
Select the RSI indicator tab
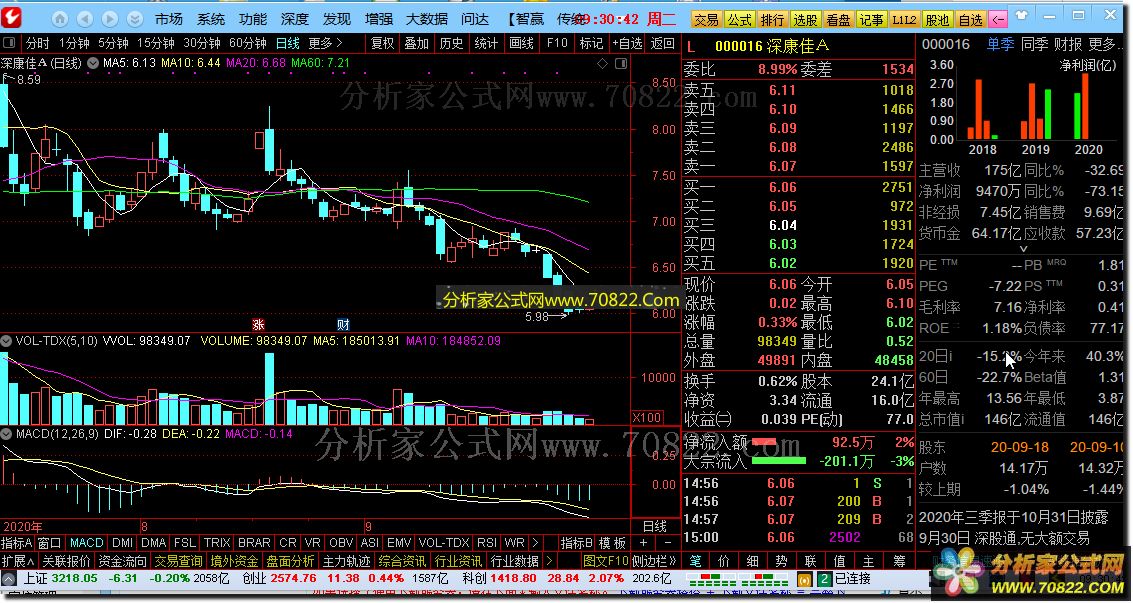(486, 542)
